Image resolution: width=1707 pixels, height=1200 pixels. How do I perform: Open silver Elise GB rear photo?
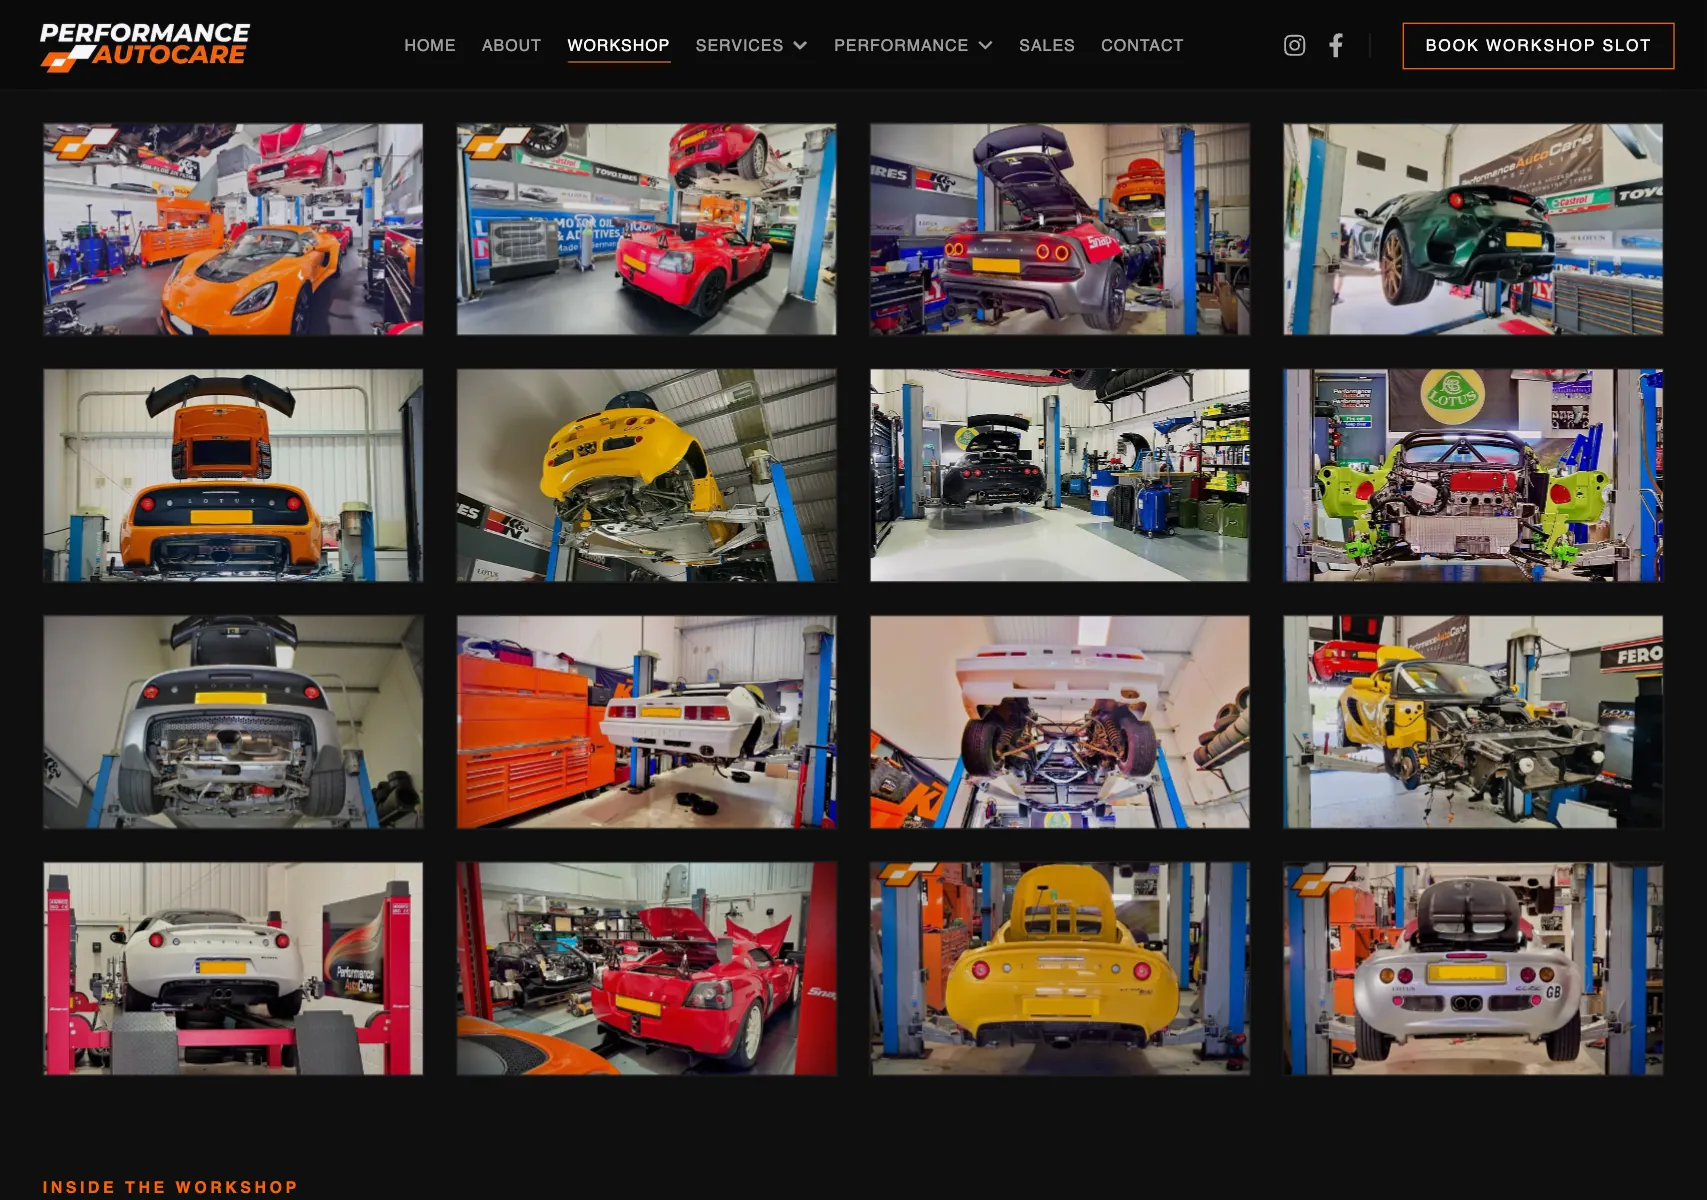tap(1473, 969)
